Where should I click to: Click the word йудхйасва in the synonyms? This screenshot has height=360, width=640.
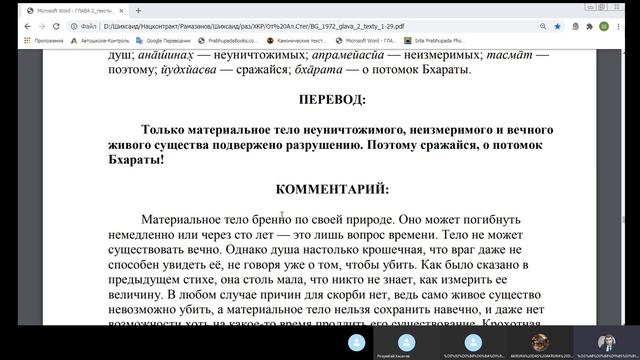pyautogui.click(x=189, y=70)
